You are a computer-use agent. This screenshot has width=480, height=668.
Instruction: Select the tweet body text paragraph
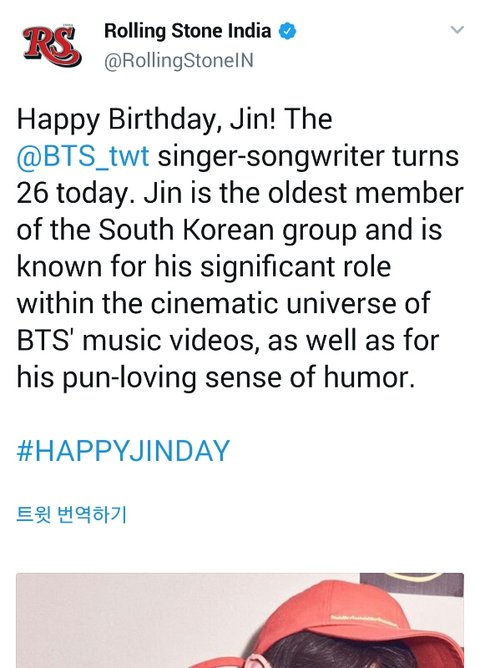click(240, 248)
